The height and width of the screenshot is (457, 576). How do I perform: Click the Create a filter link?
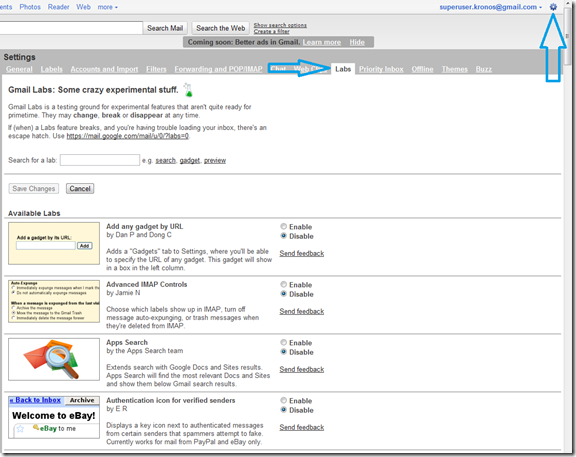(271, 32)
